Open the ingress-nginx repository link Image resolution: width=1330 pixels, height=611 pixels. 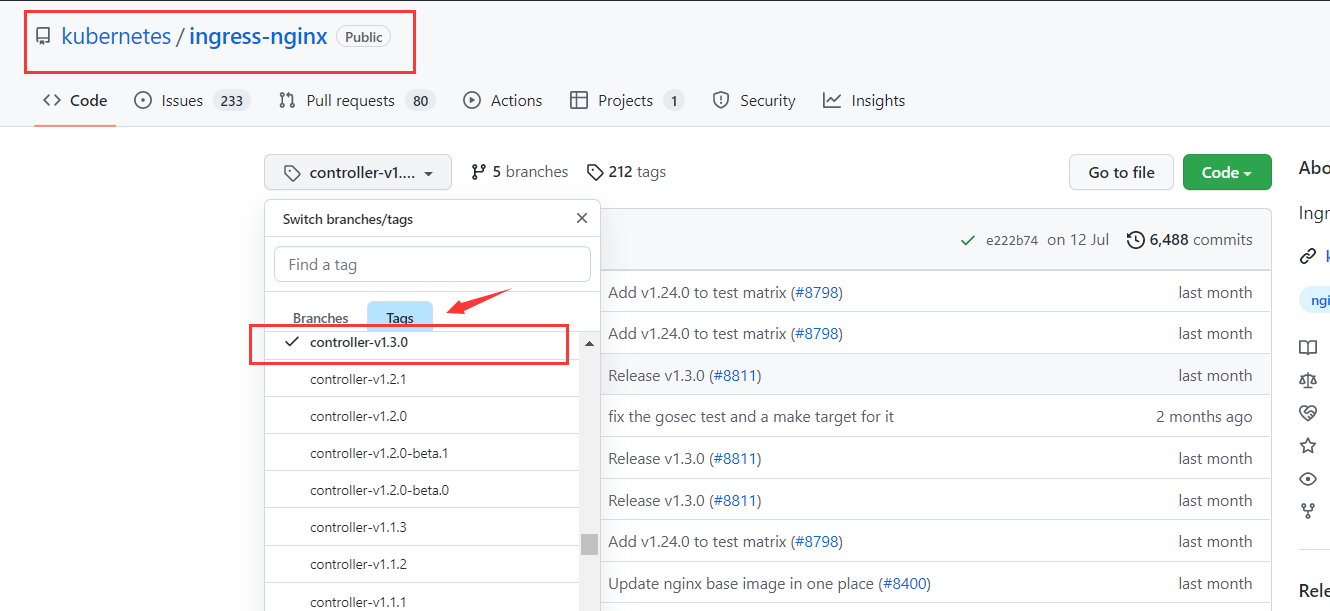coord(258,37)
